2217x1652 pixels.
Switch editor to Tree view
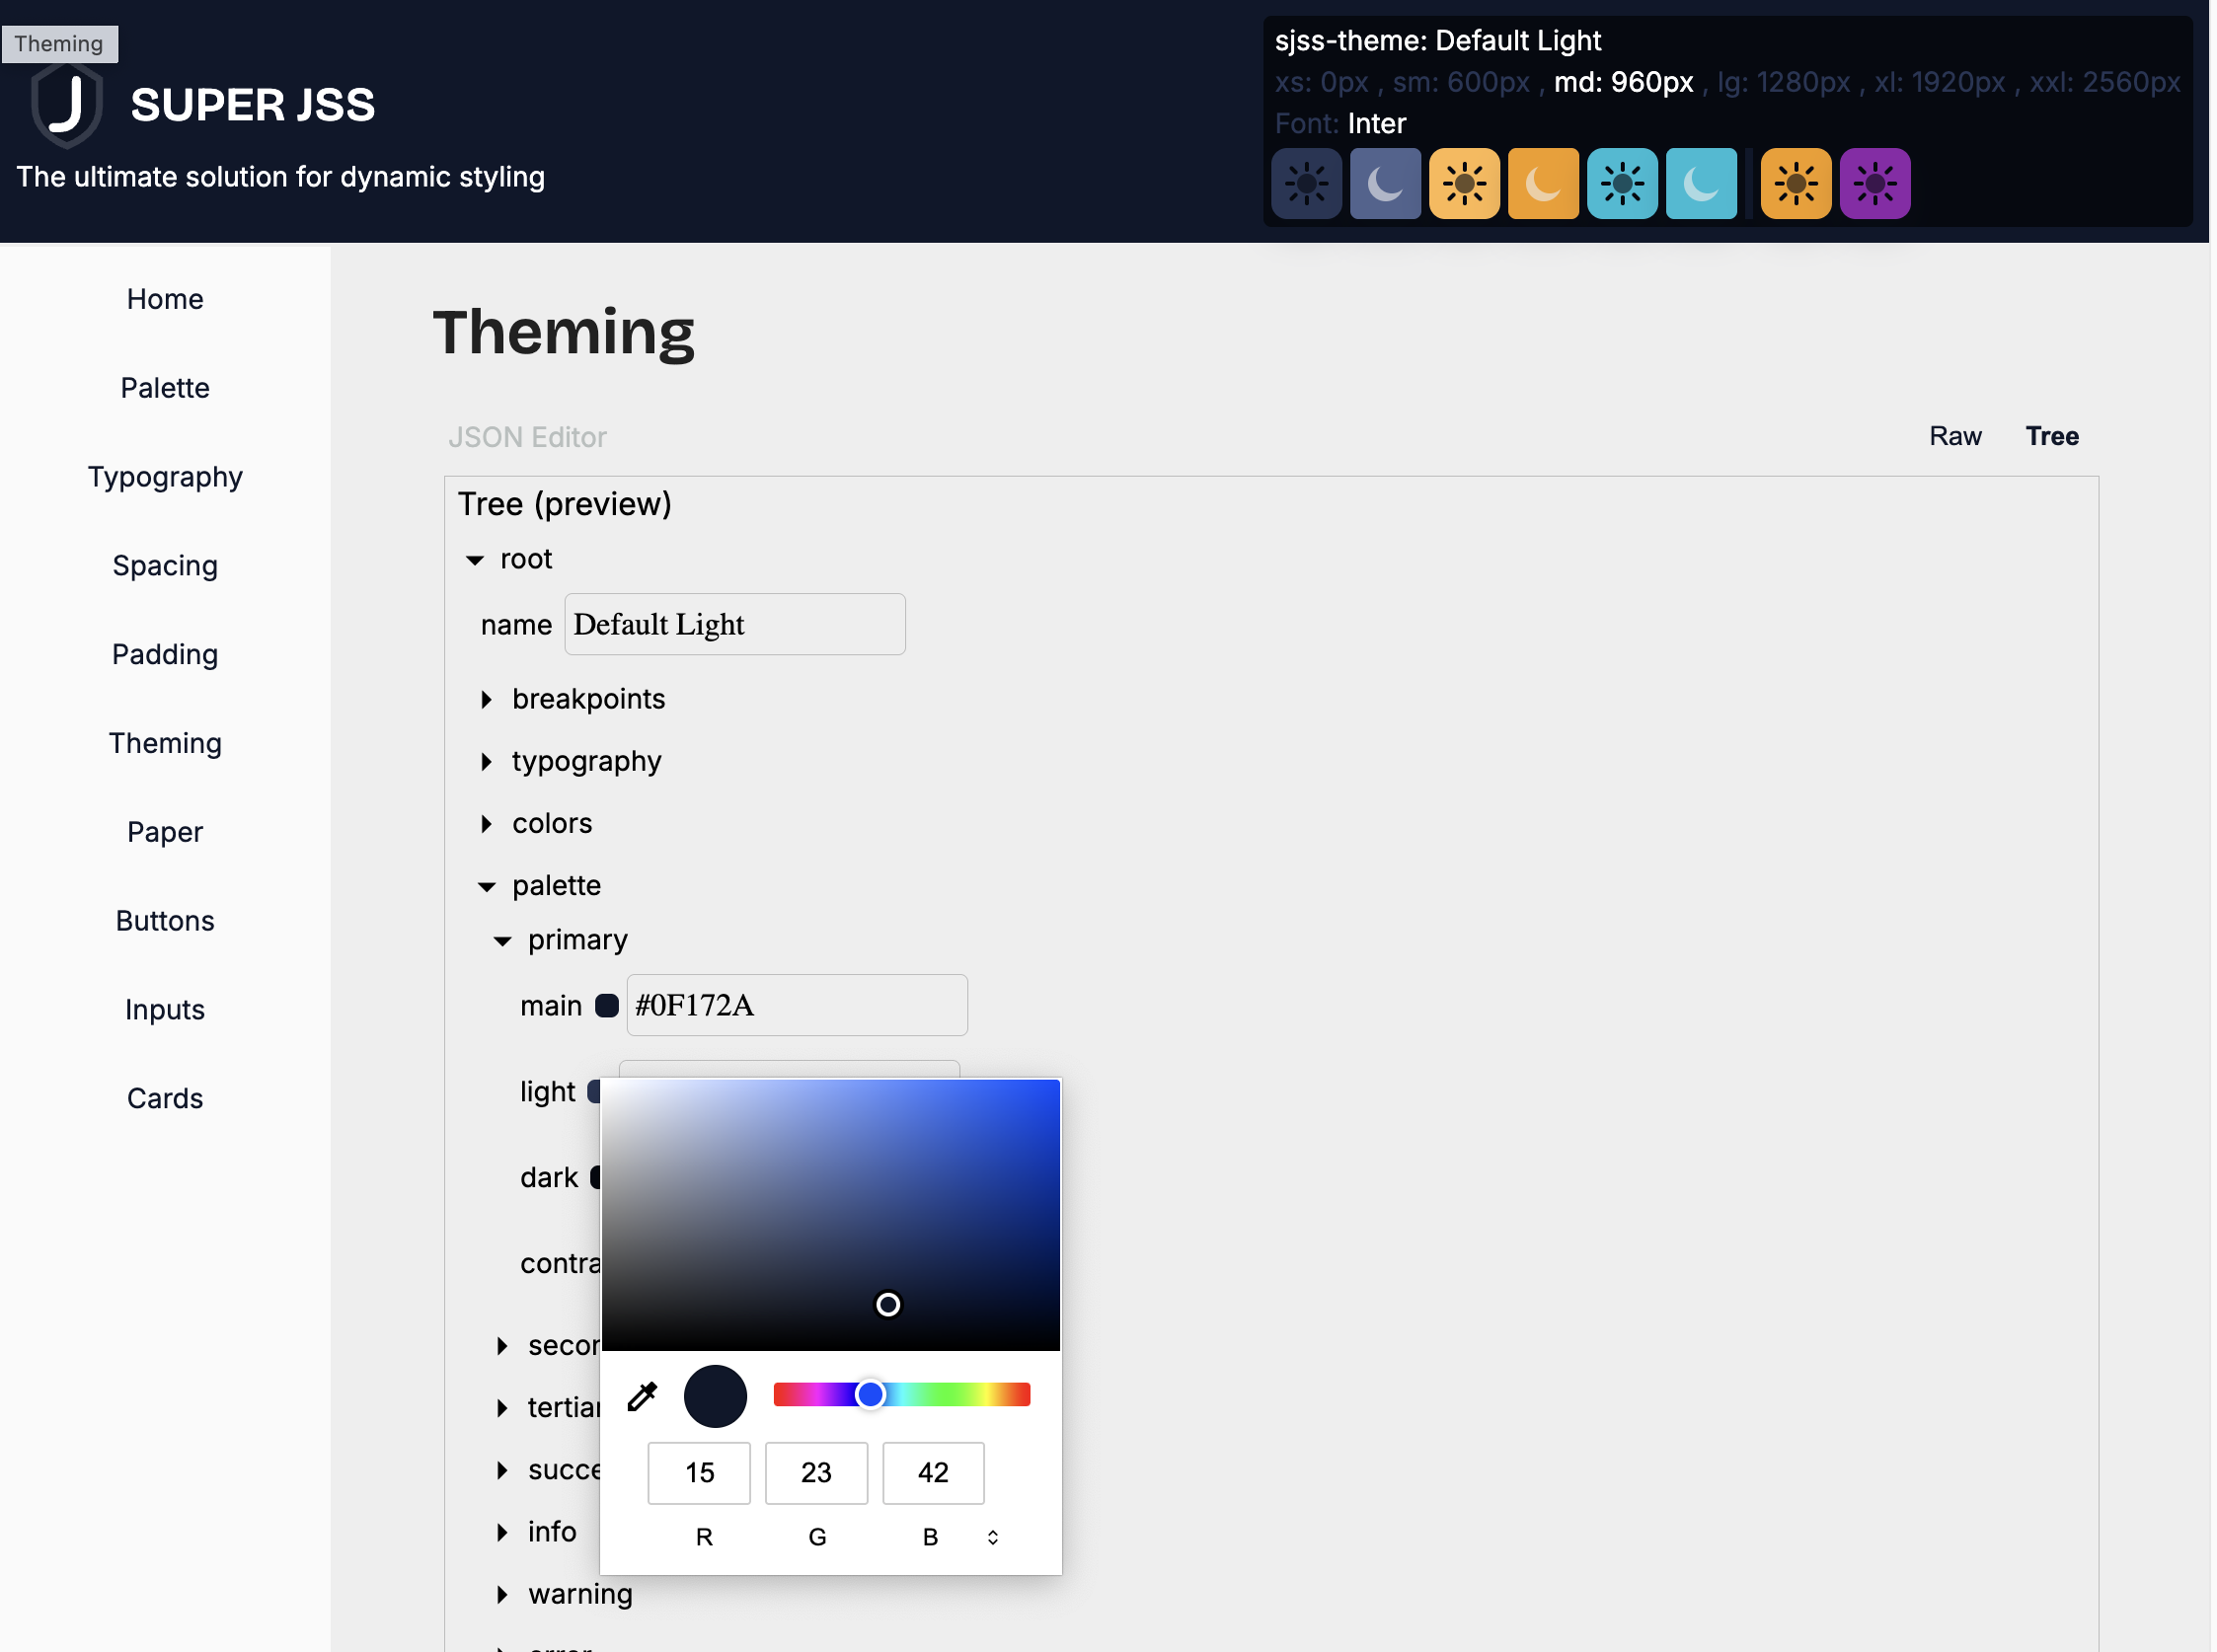(2051, 436)
